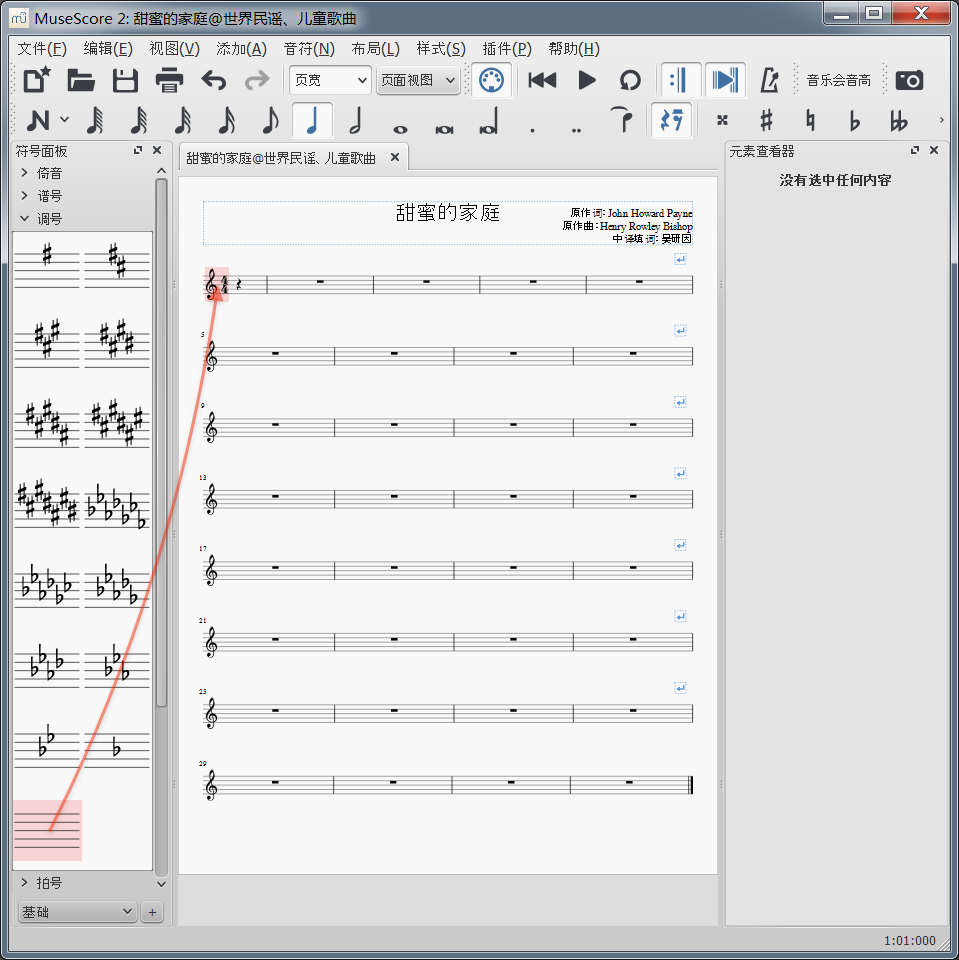
Task: Start playback with the Play button
Action: coord(587,81)
